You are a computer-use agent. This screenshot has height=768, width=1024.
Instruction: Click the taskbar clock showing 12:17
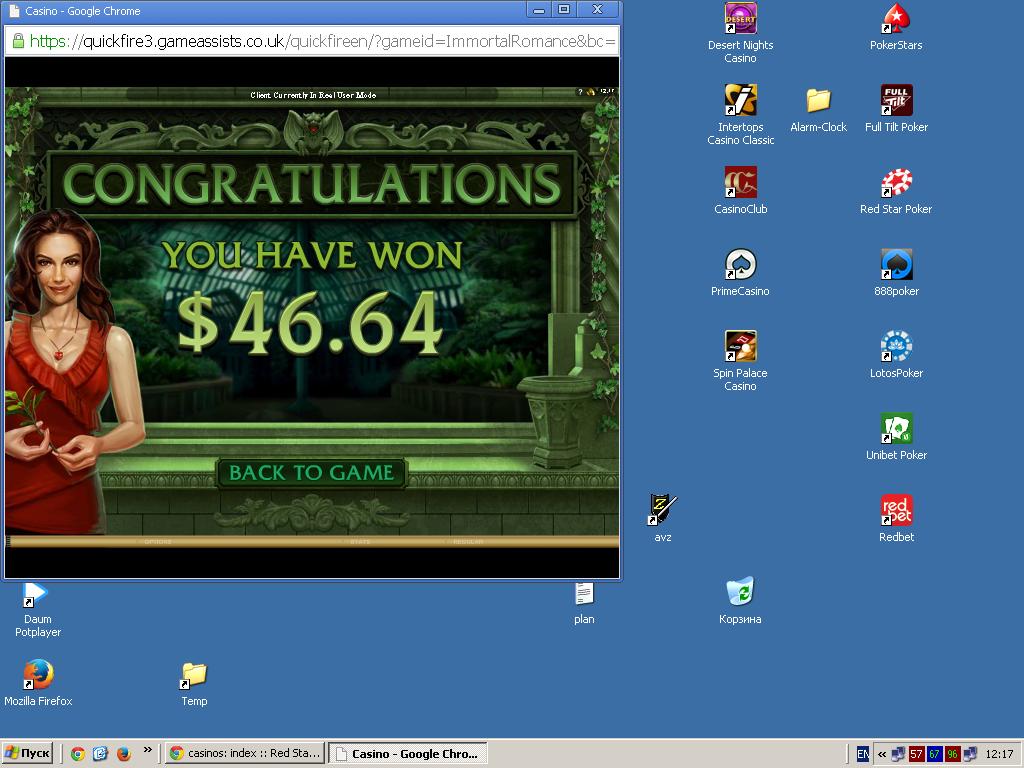coord(999,754)
